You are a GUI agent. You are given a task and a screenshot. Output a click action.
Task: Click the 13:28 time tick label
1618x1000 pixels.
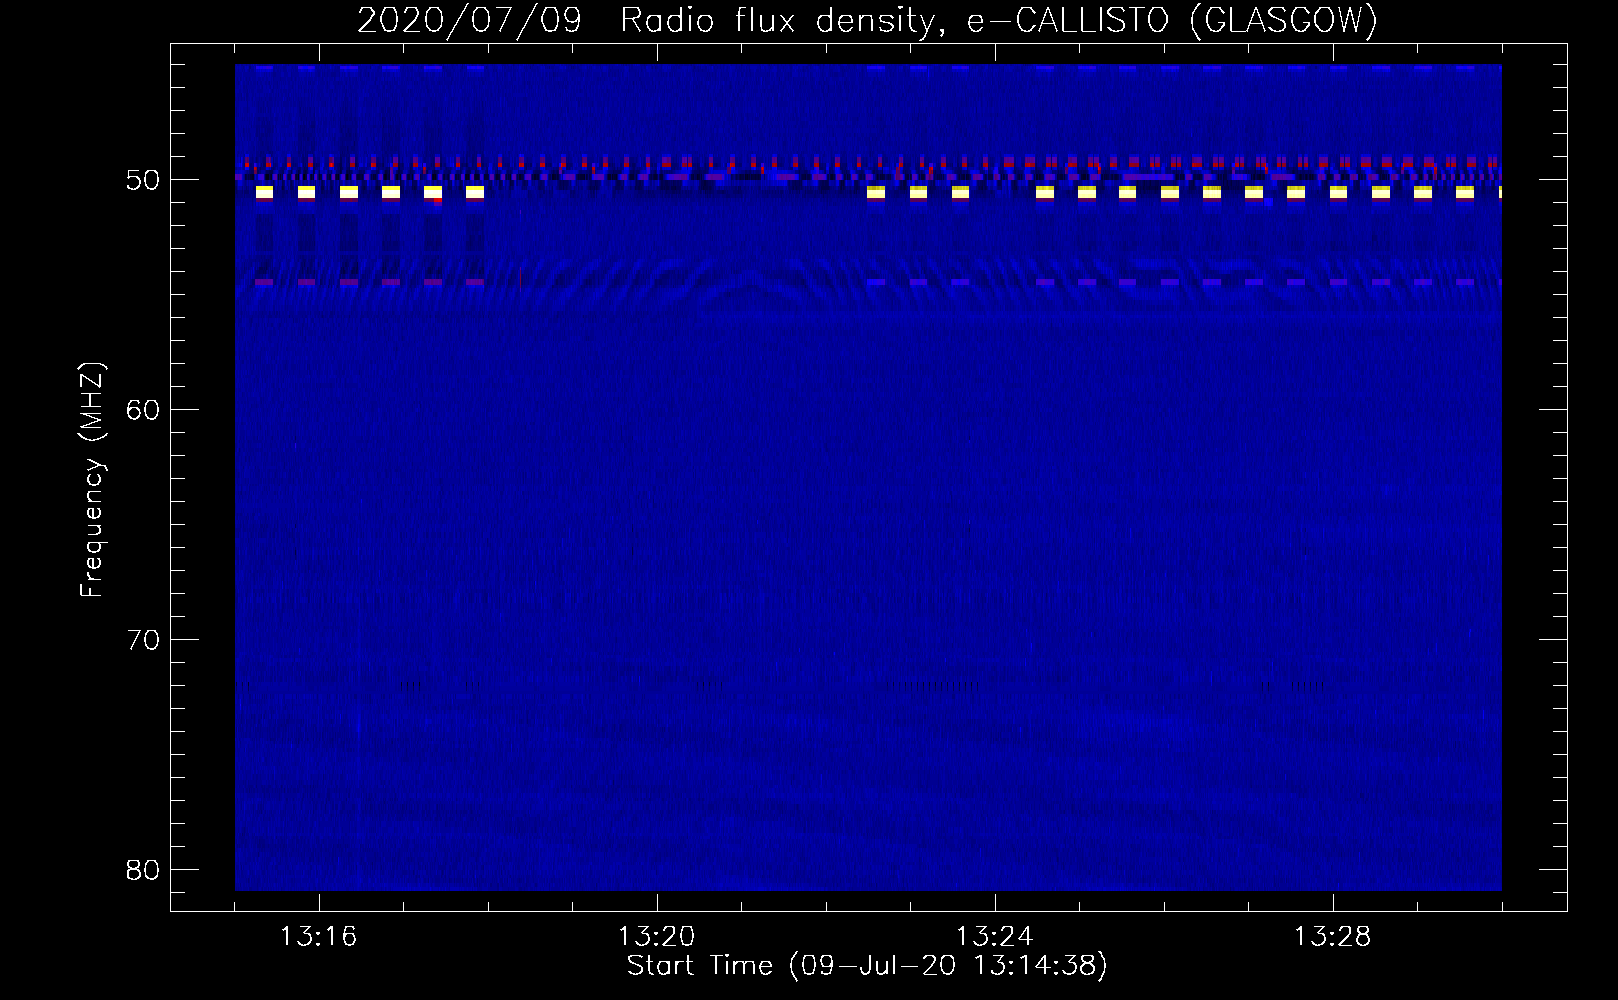coord(1332,937)
